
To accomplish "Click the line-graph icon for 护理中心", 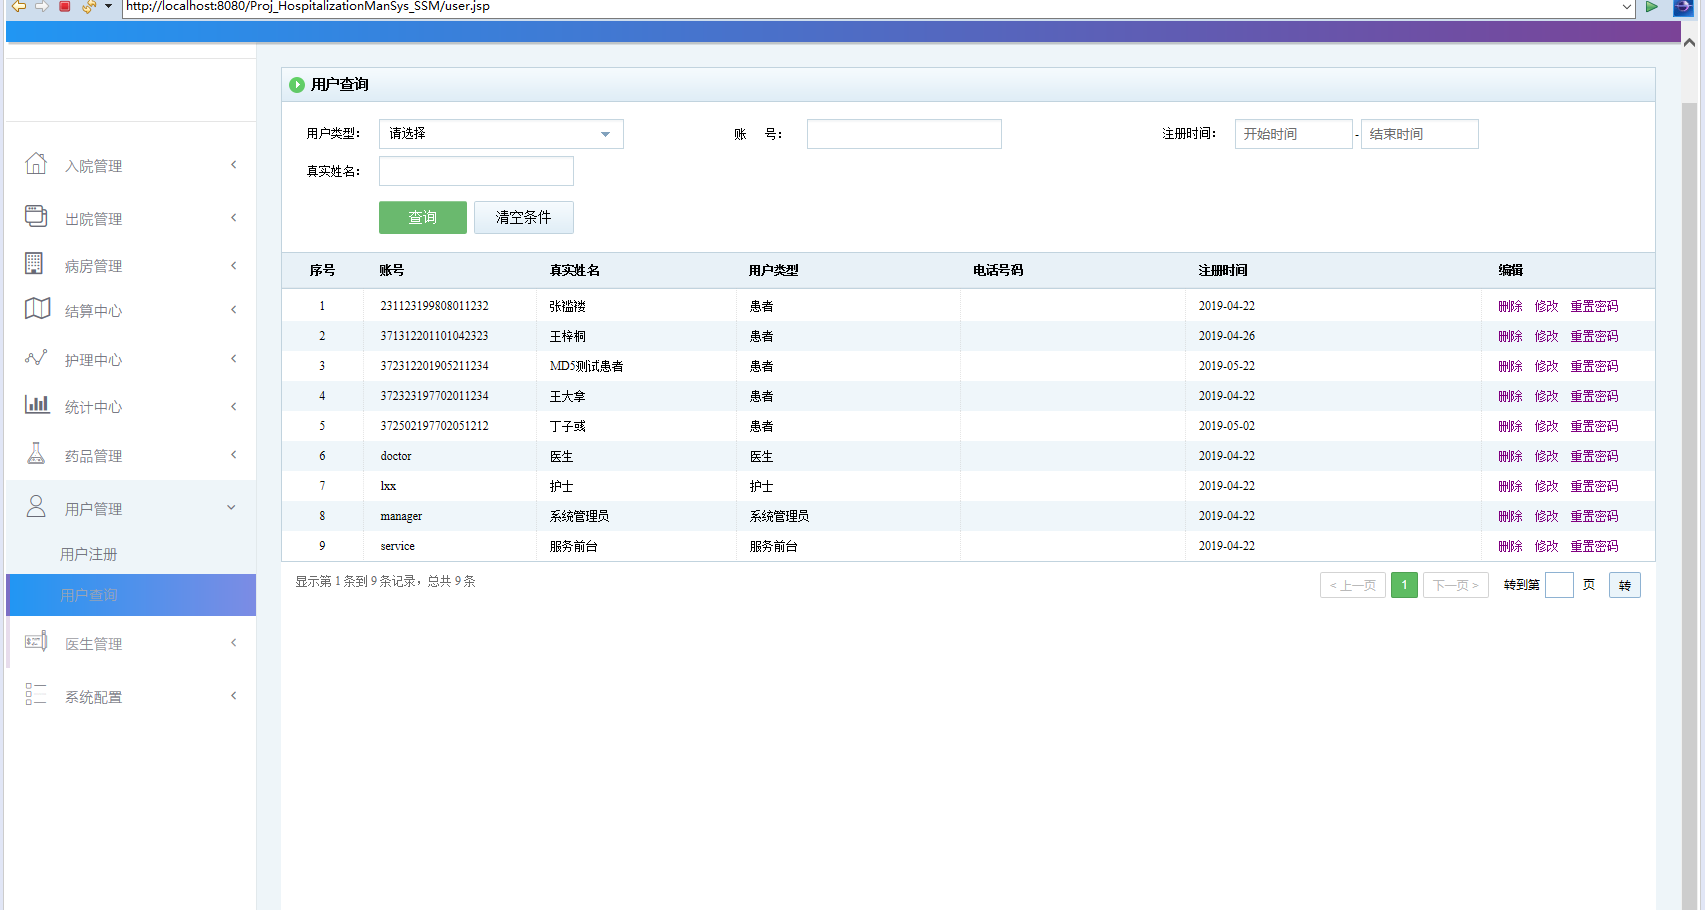I will coord(36,358).
